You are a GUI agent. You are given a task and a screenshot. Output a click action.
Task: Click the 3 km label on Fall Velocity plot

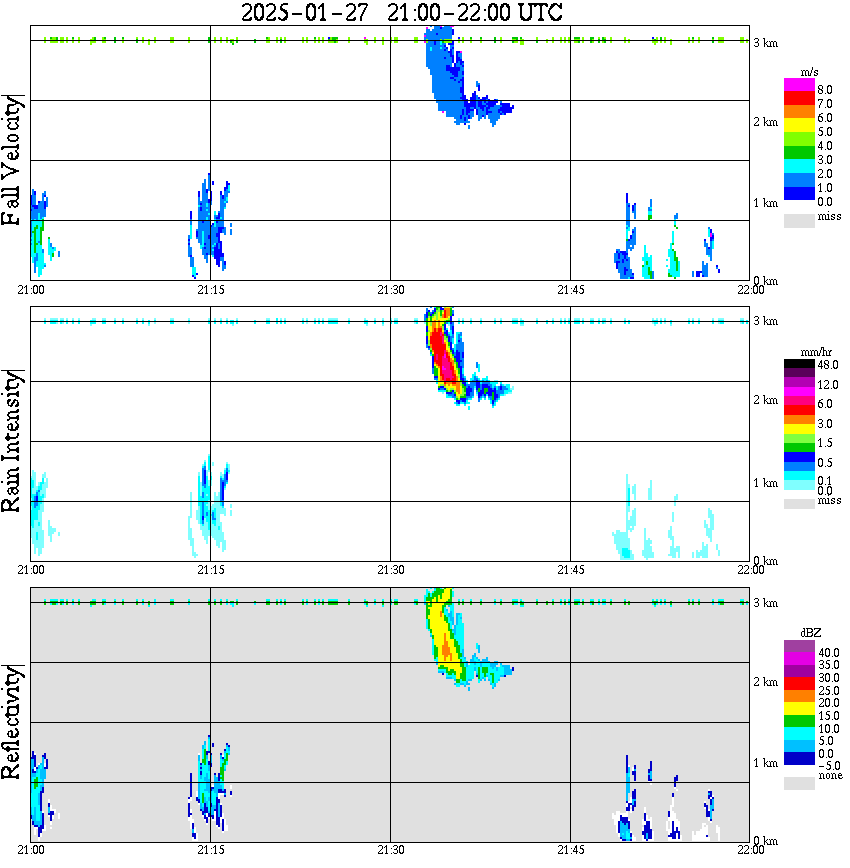tap(765, 43)
